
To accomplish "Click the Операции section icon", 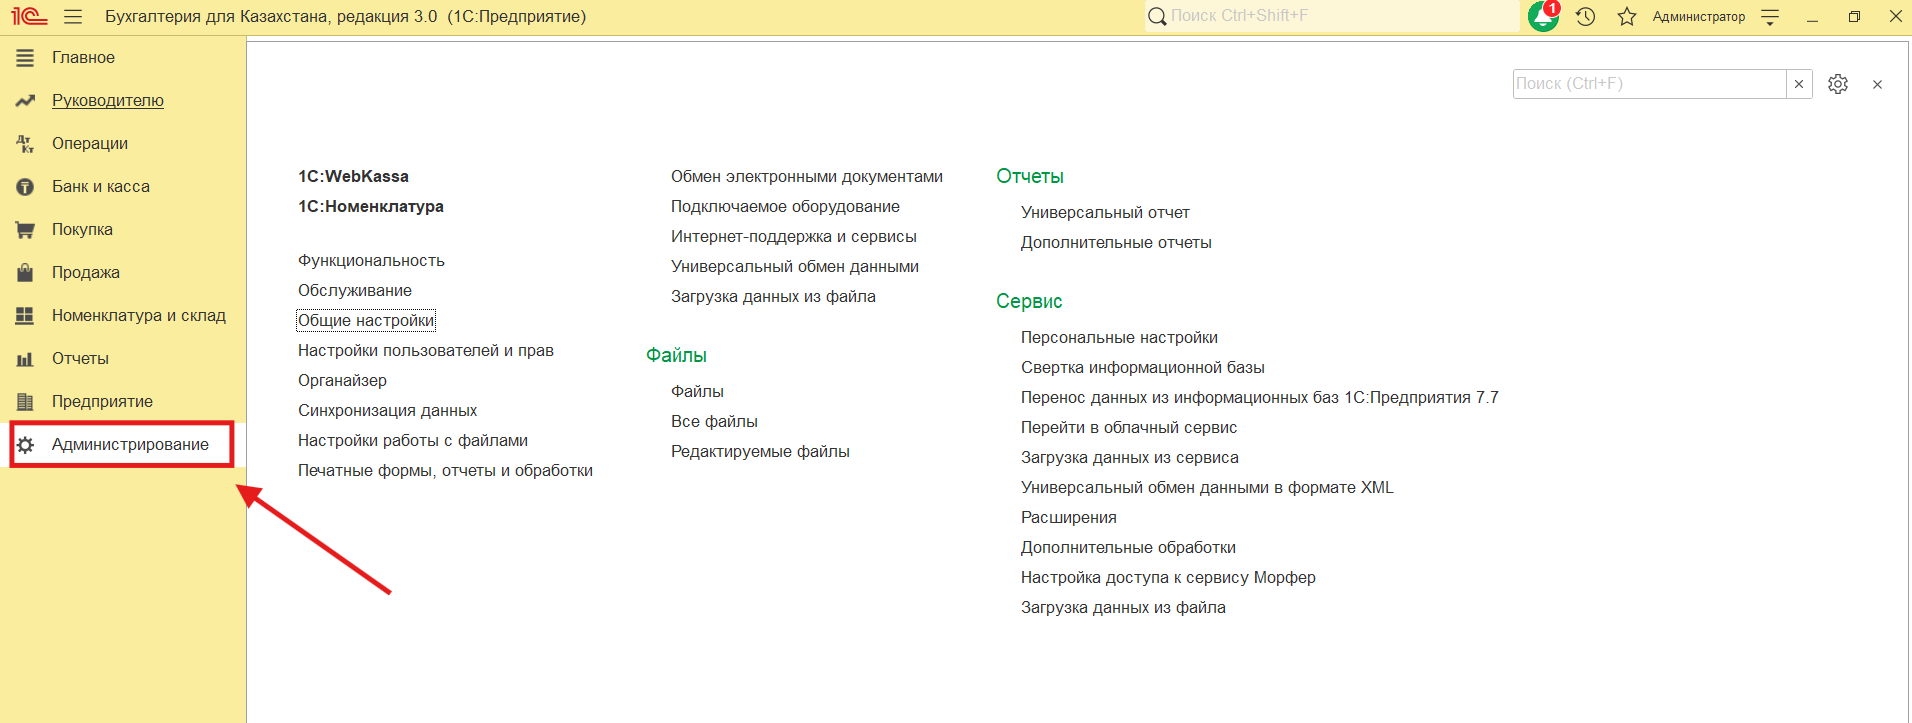I will (x=25, y=144).
